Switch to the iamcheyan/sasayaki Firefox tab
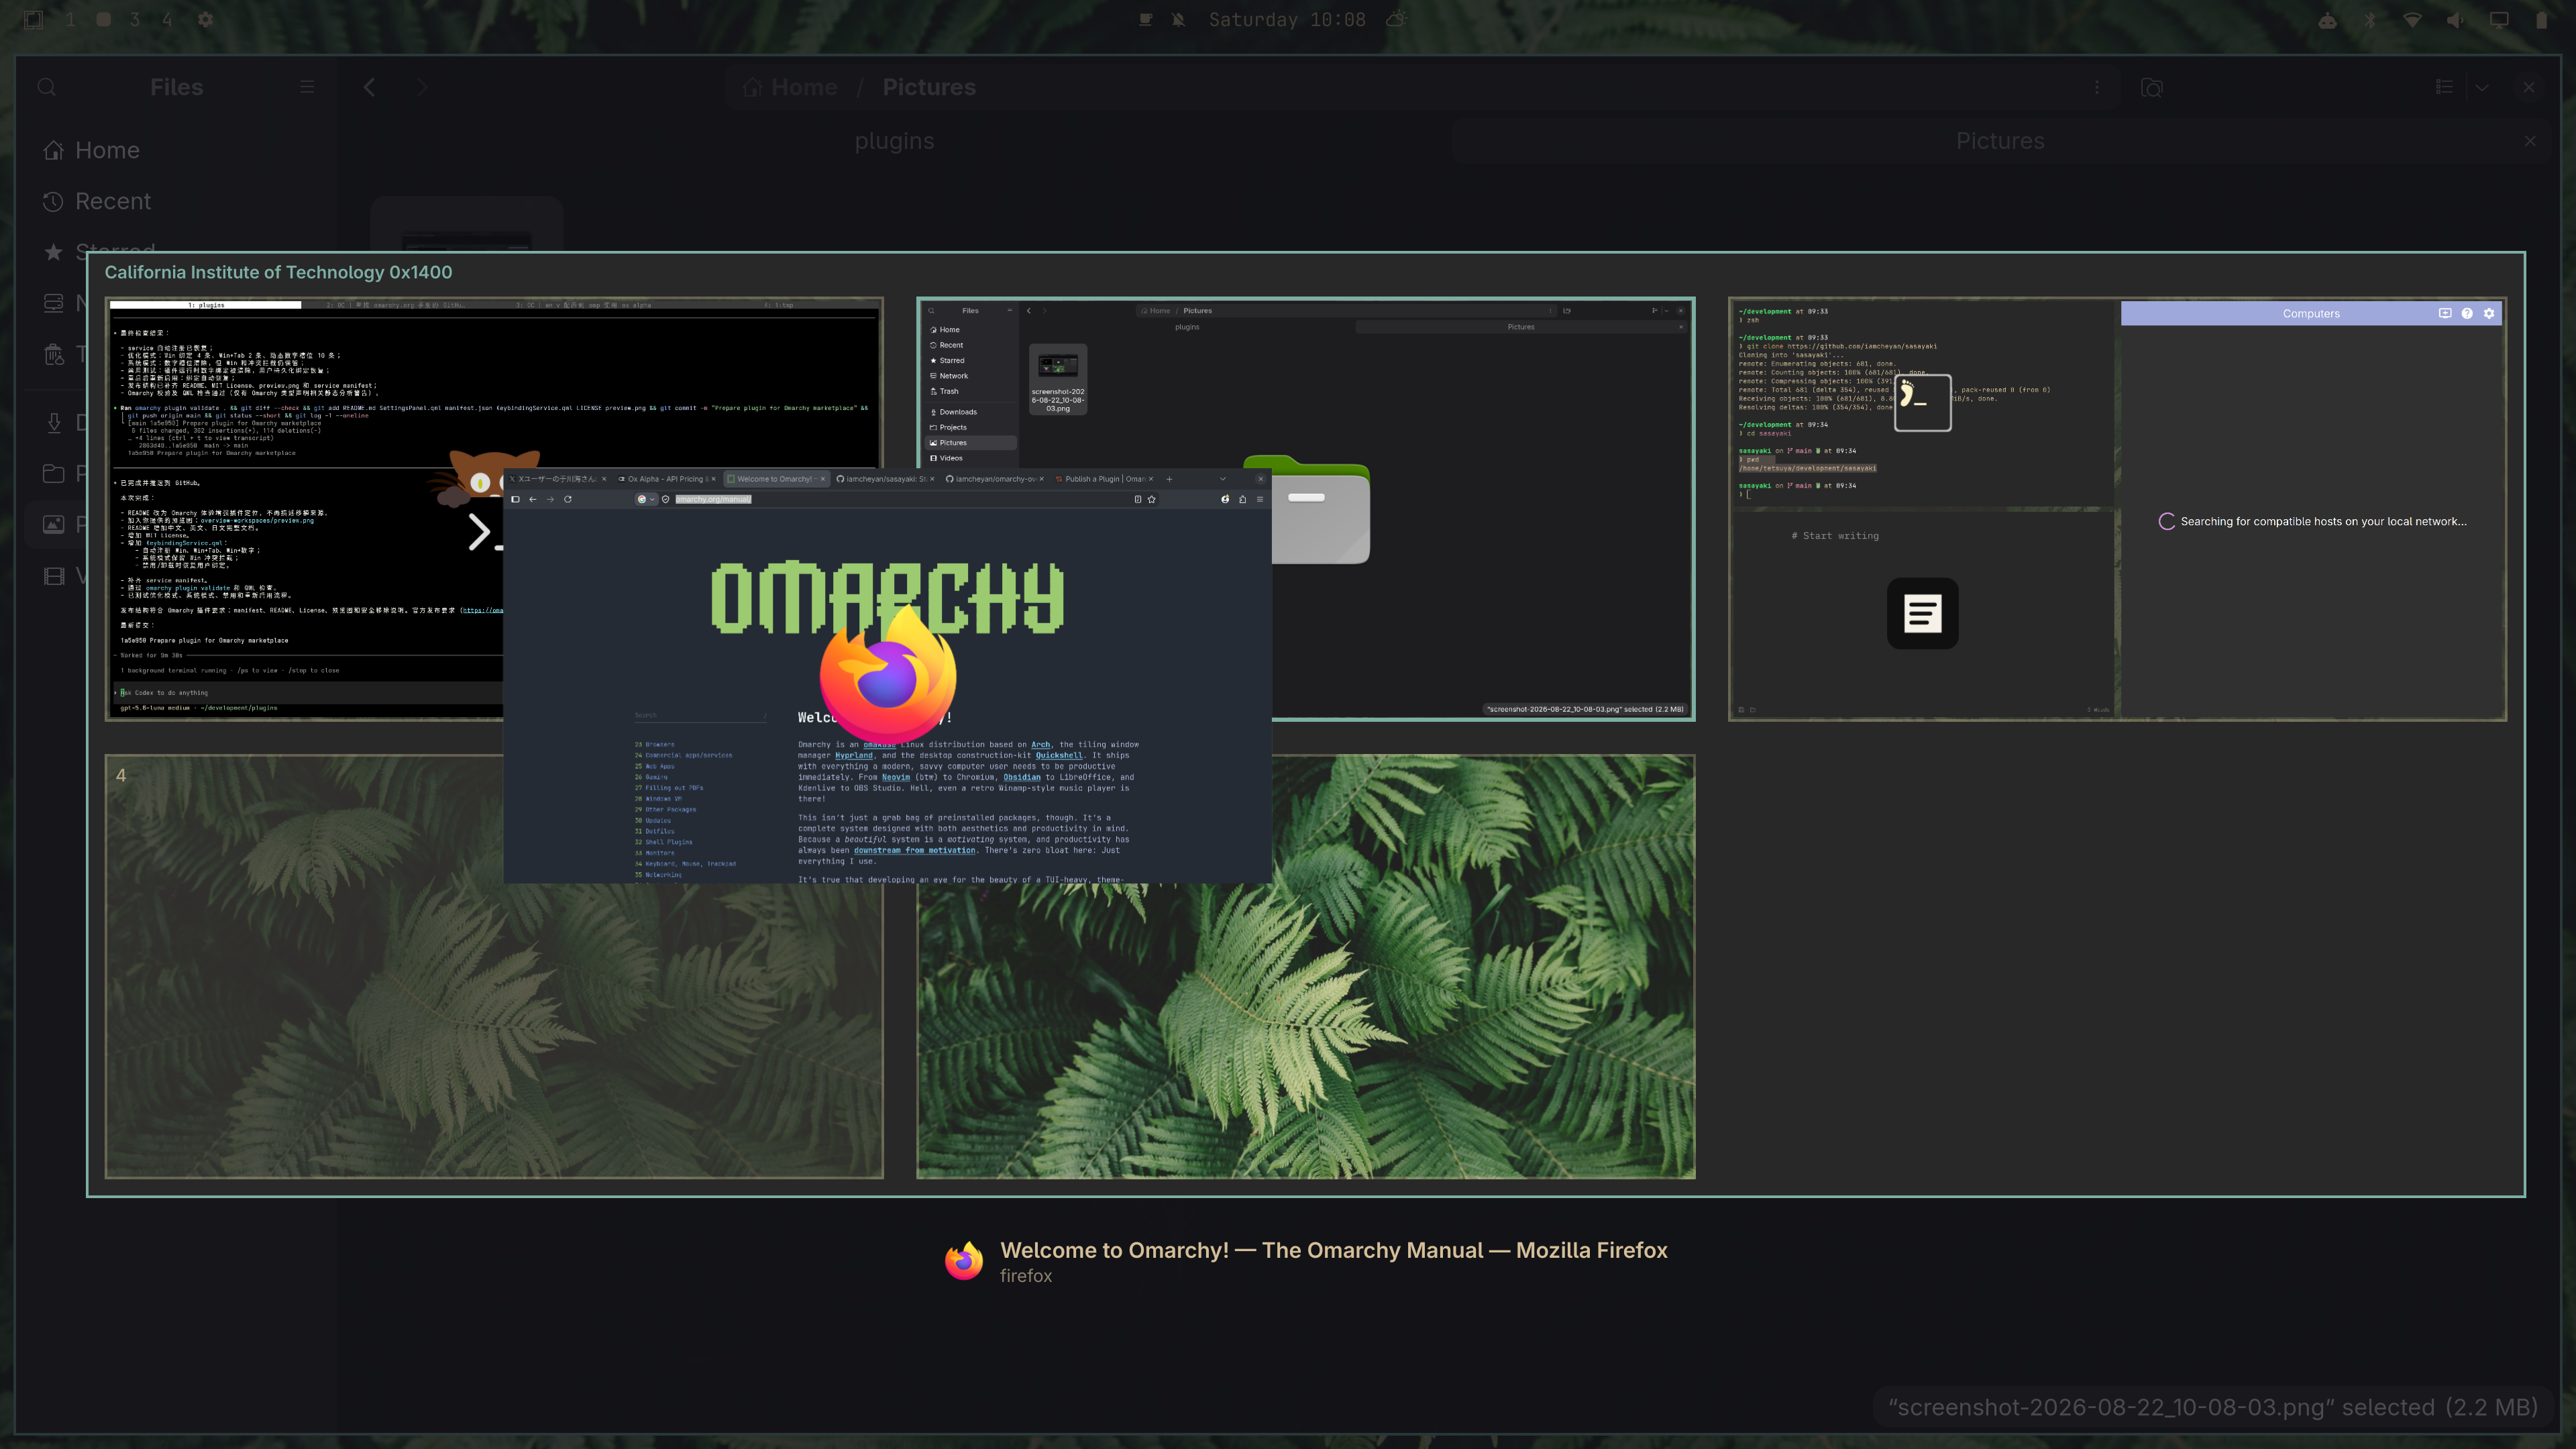2576x1449 pixels. (885, 479)
